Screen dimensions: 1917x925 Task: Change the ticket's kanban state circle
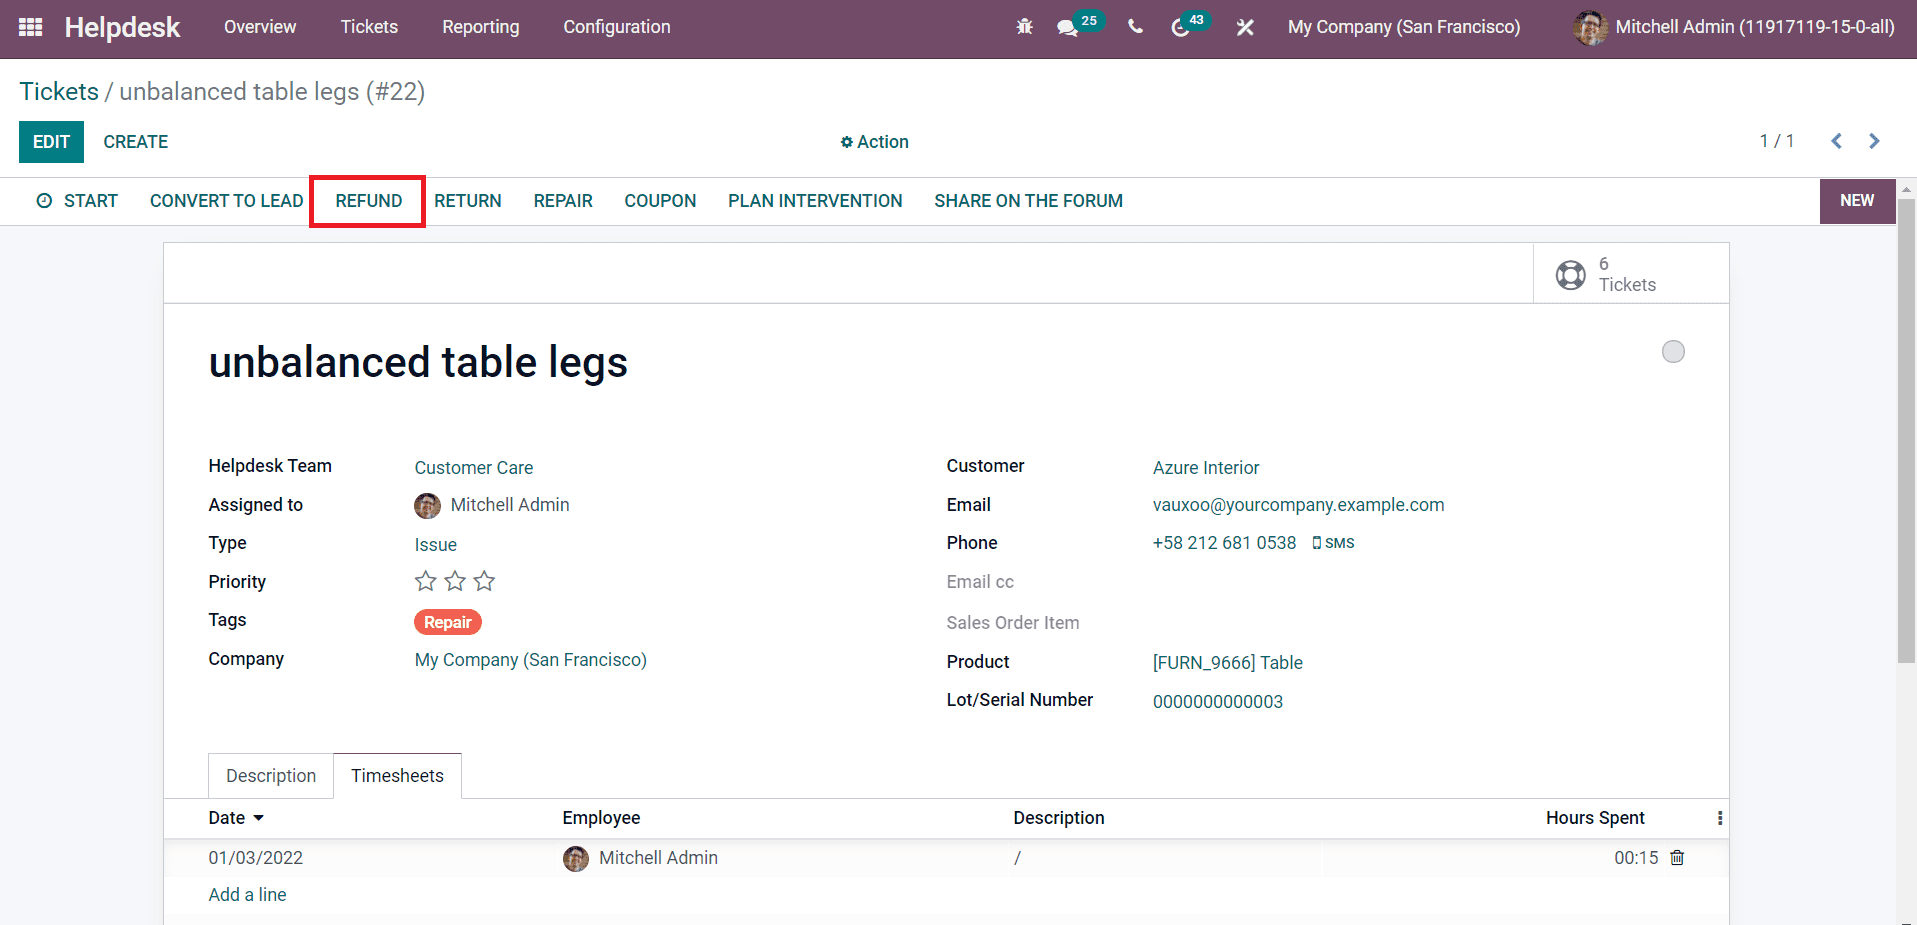tap(1673, 351)
